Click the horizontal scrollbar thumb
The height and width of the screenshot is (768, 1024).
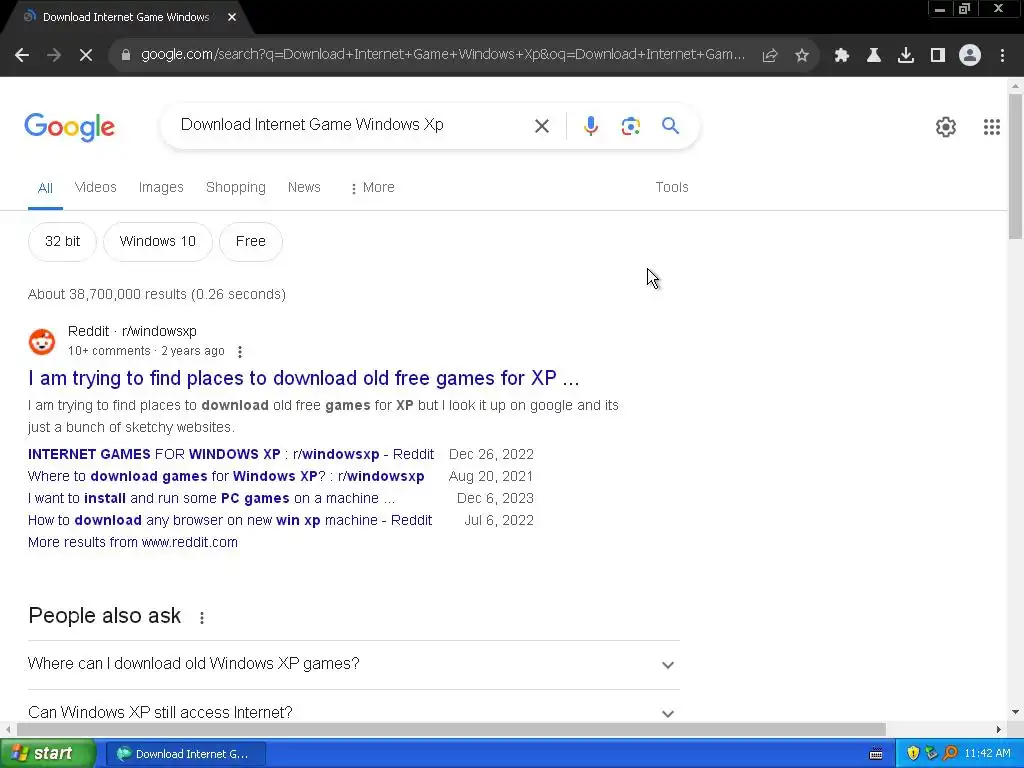click(x=451, y=729)
